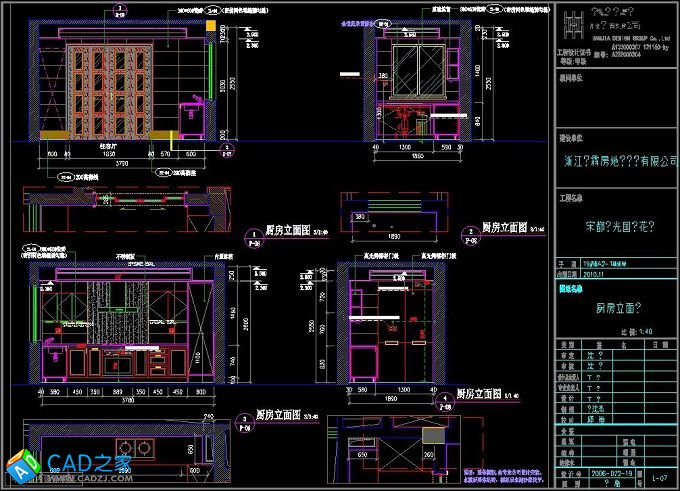Click the 1890 dimension under top-right elevation
This screenshot has width=680, height=491.
pos(395,237)
